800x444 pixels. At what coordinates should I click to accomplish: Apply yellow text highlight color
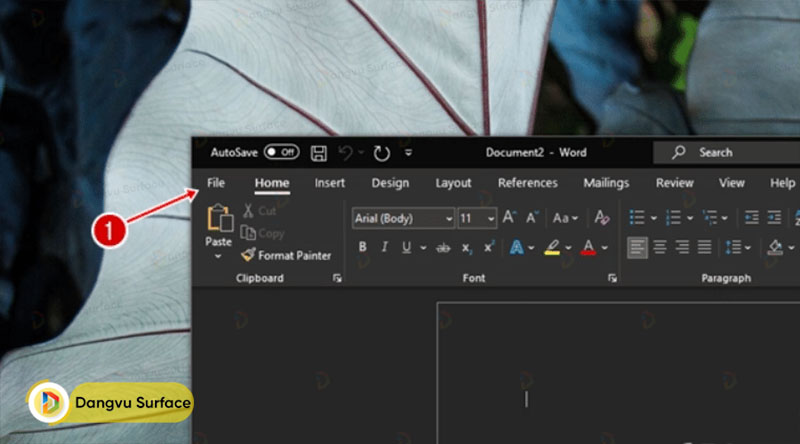tap(551, 247)
